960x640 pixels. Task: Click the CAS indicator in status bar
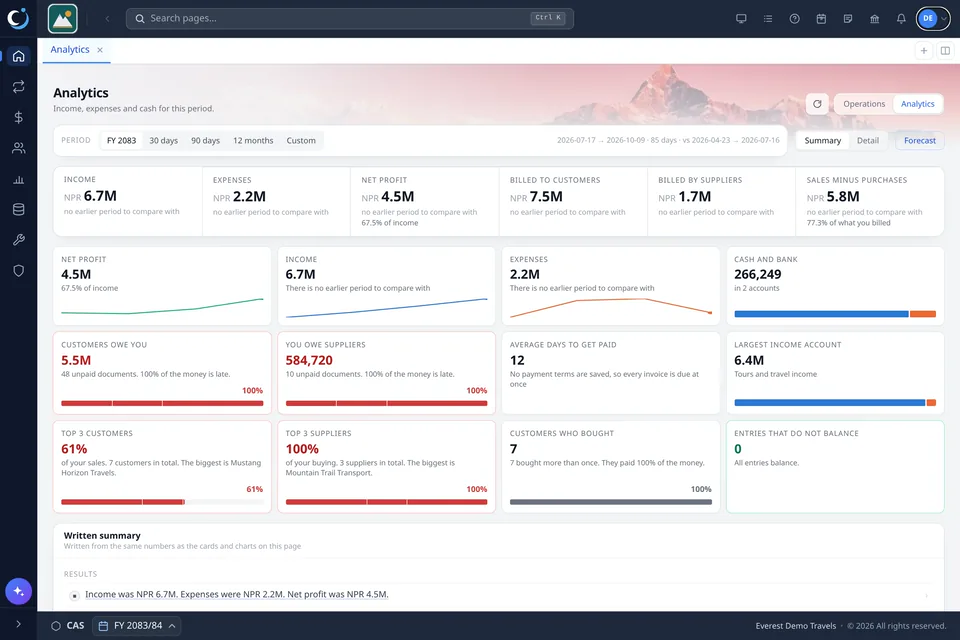[68, 626]
